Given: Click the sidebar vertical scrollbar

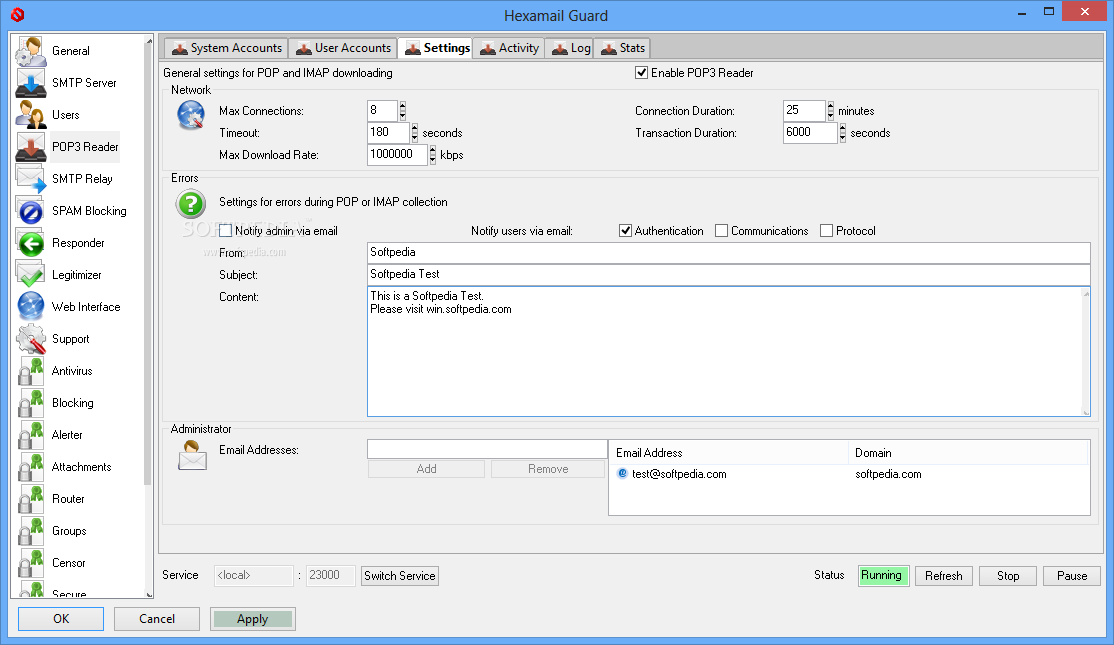Looking at the screenshot, I should click(x=148, y=266).
